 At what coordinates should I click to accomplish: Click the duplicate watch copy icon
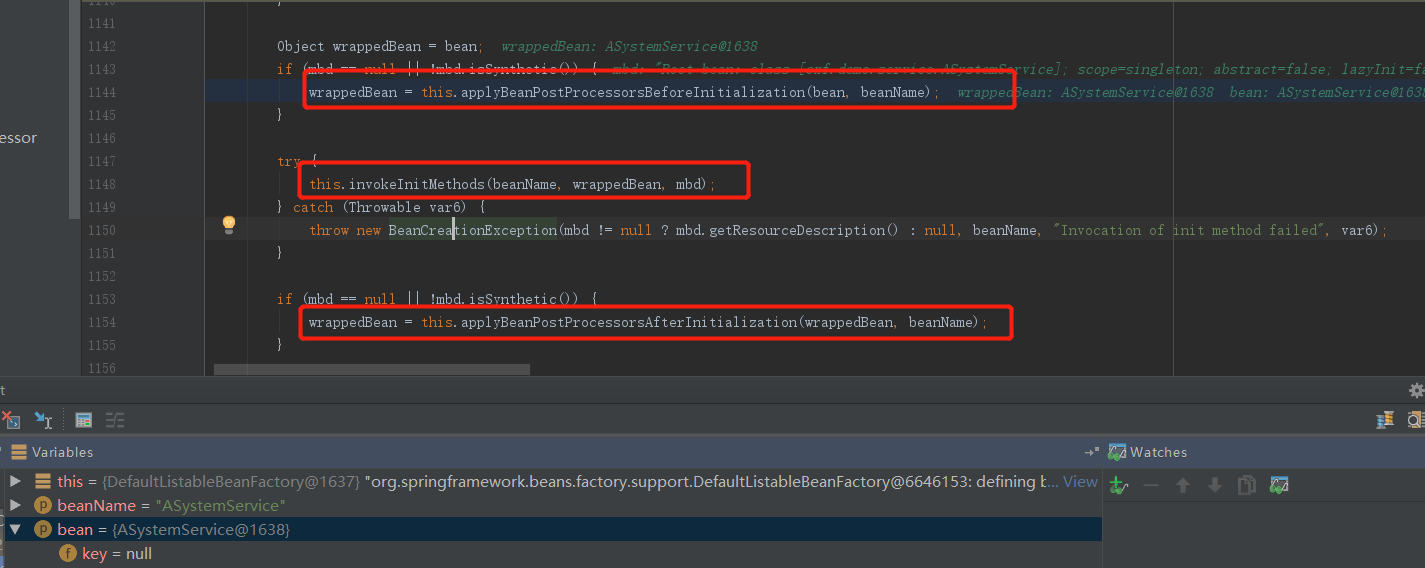coord(1247,485)
